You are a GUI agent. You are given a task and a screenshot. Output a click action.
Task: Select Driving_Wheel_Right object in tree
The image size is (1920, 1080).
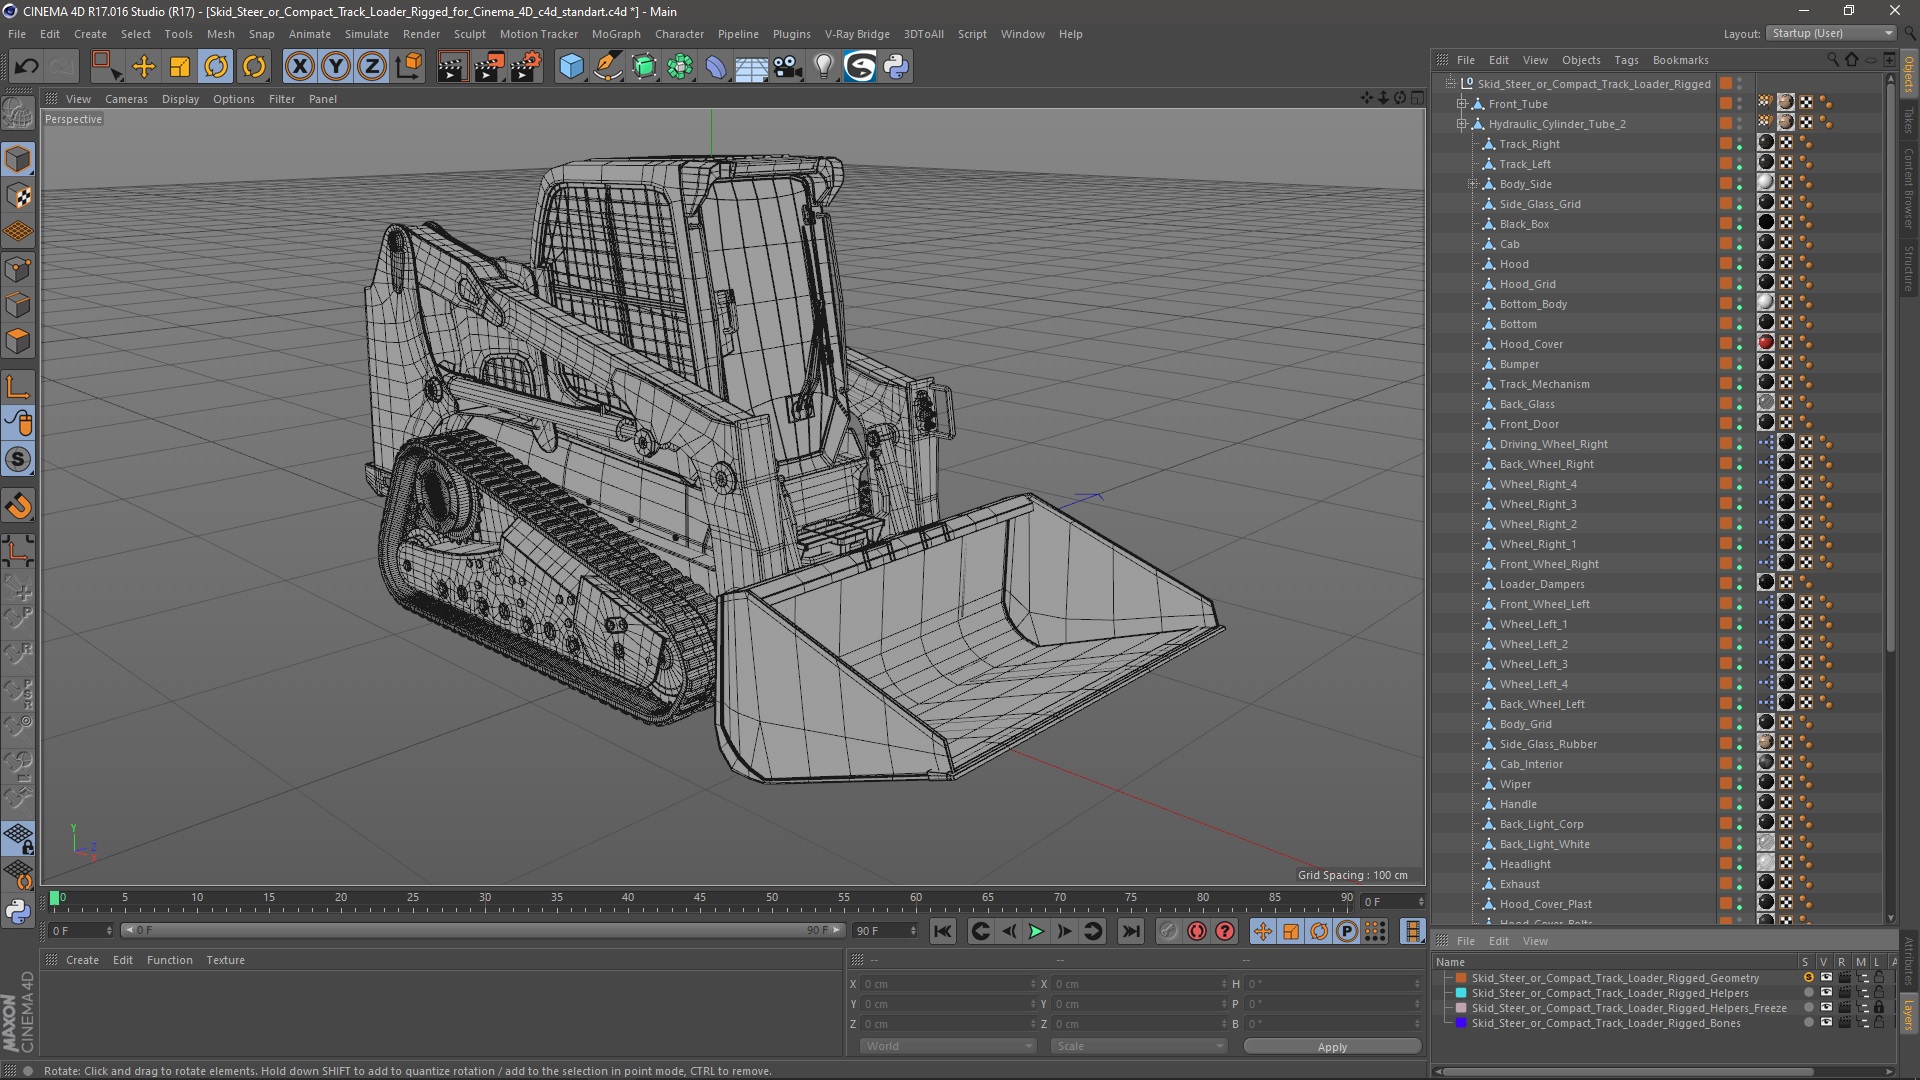point(1553,444)
